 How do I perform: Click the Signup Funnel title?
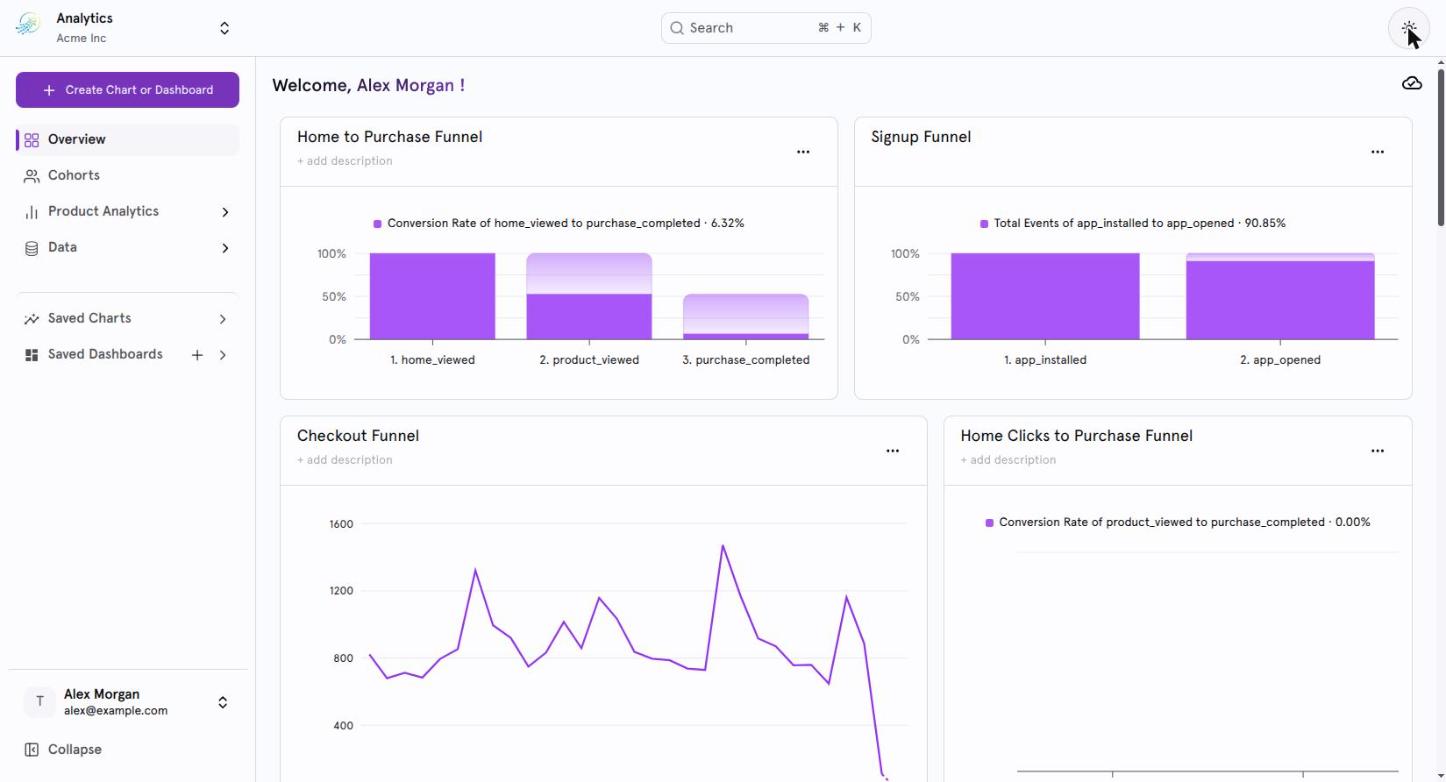coord(921,137)
